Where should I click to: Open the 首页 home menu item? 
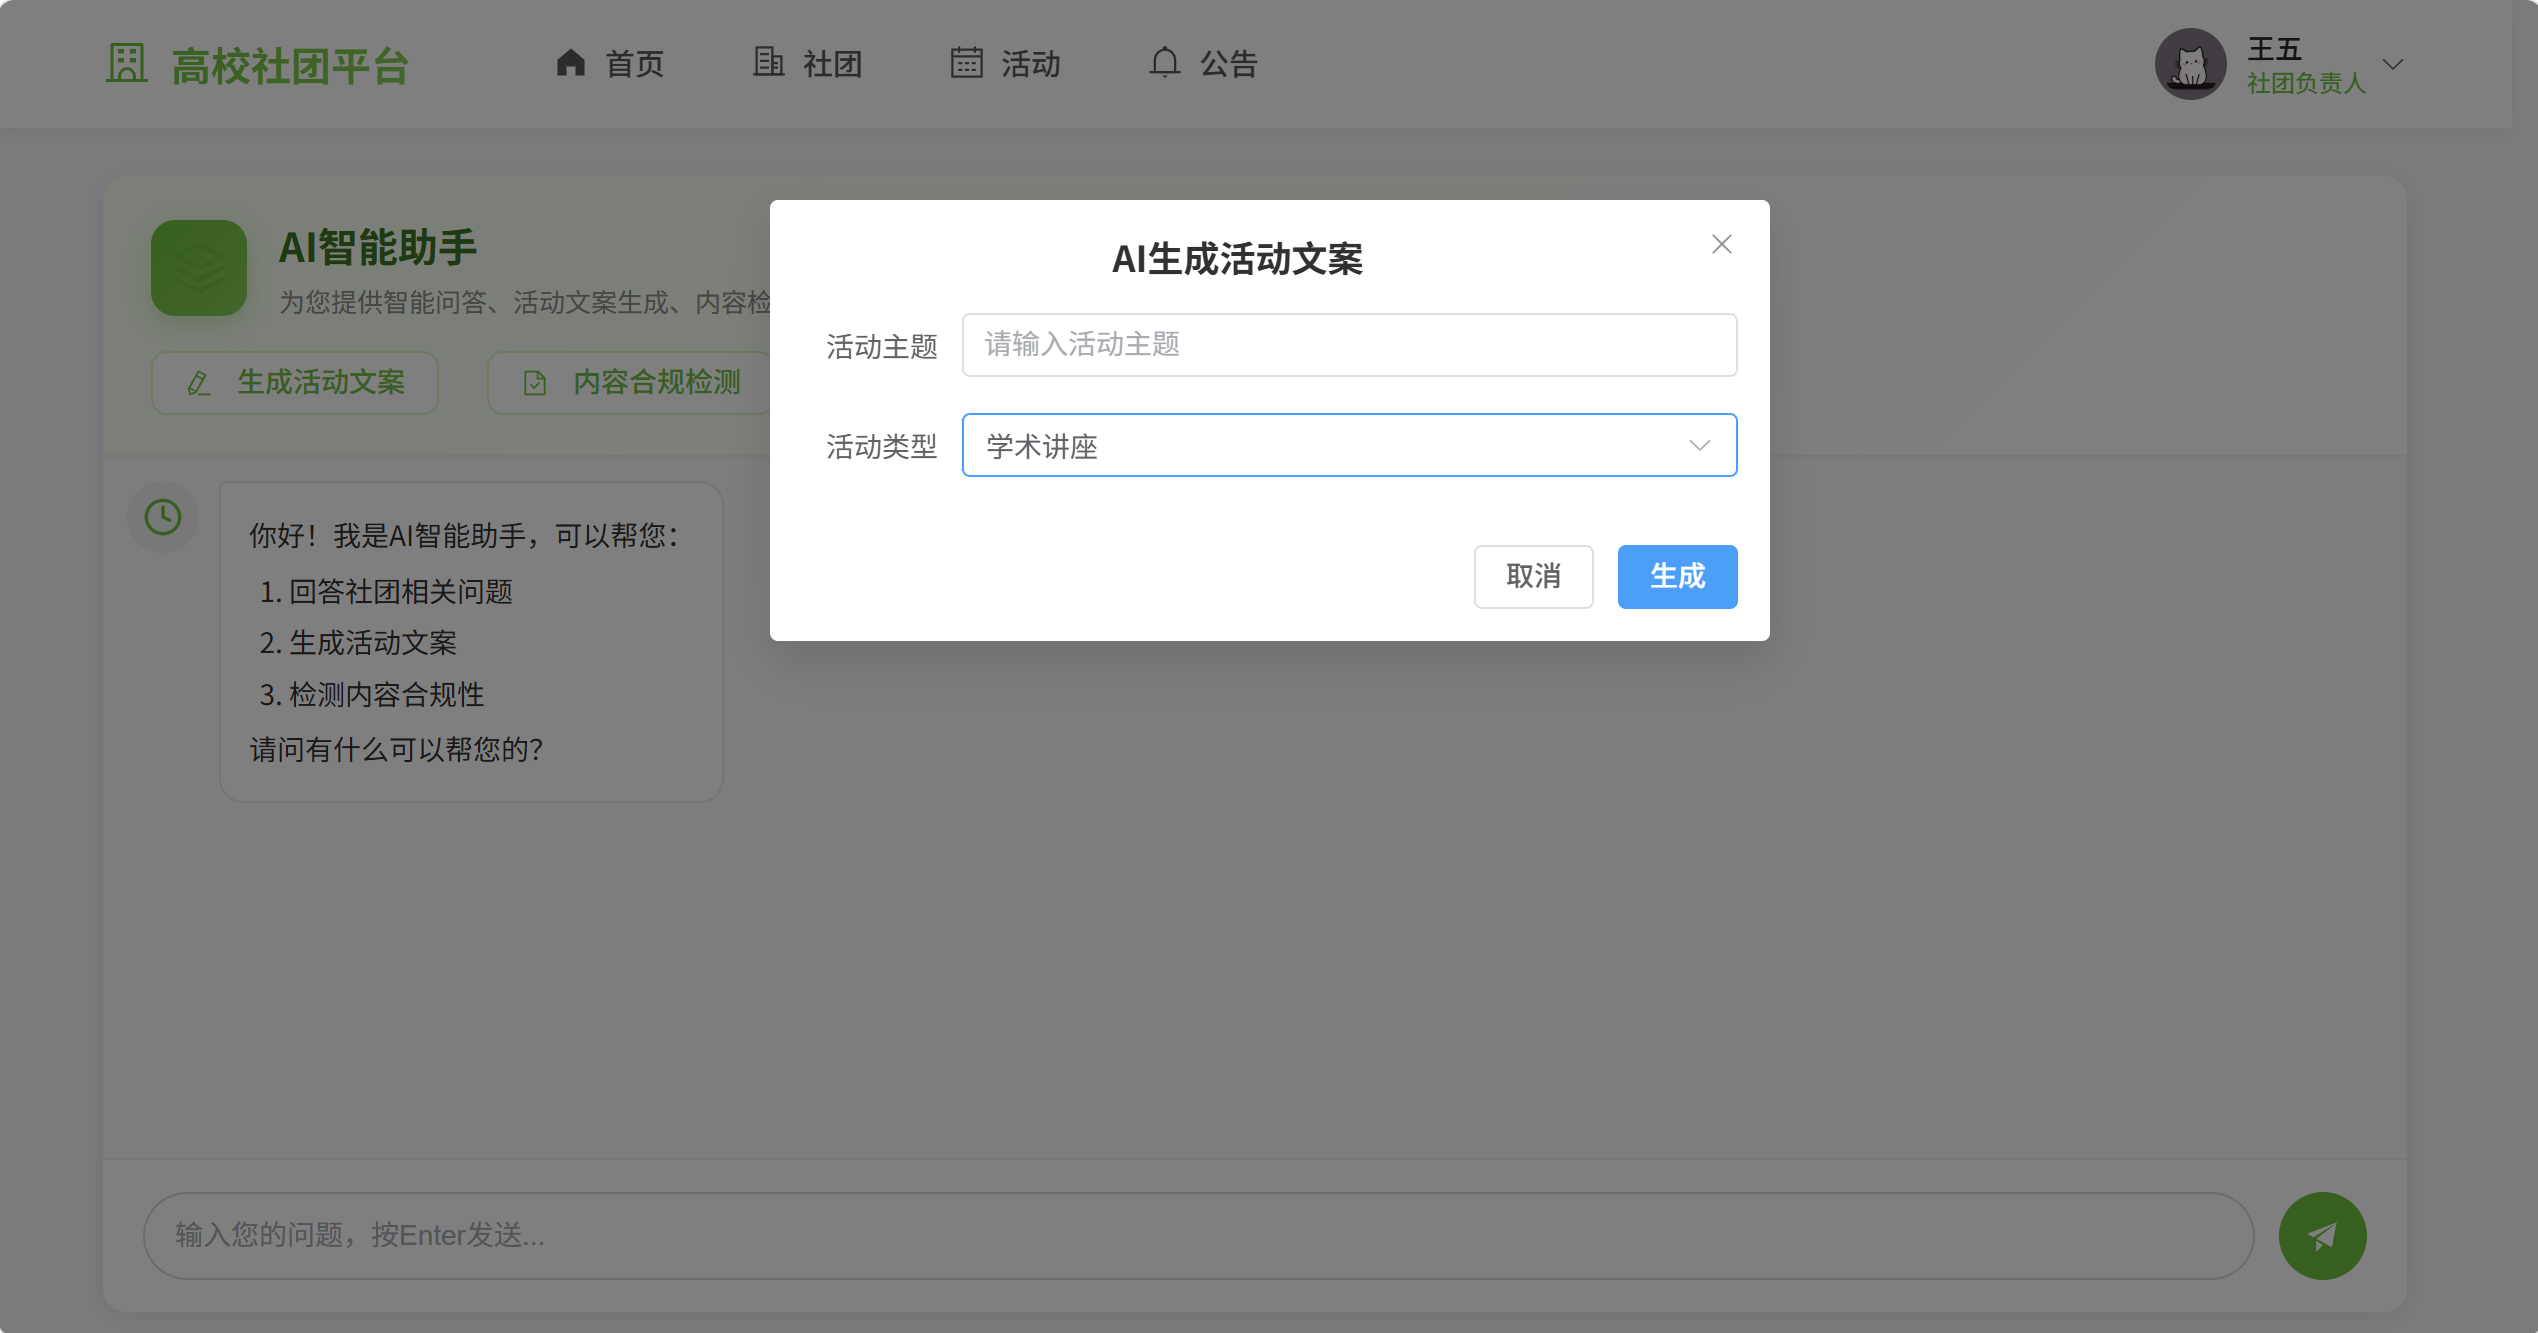tap(610, 64)
